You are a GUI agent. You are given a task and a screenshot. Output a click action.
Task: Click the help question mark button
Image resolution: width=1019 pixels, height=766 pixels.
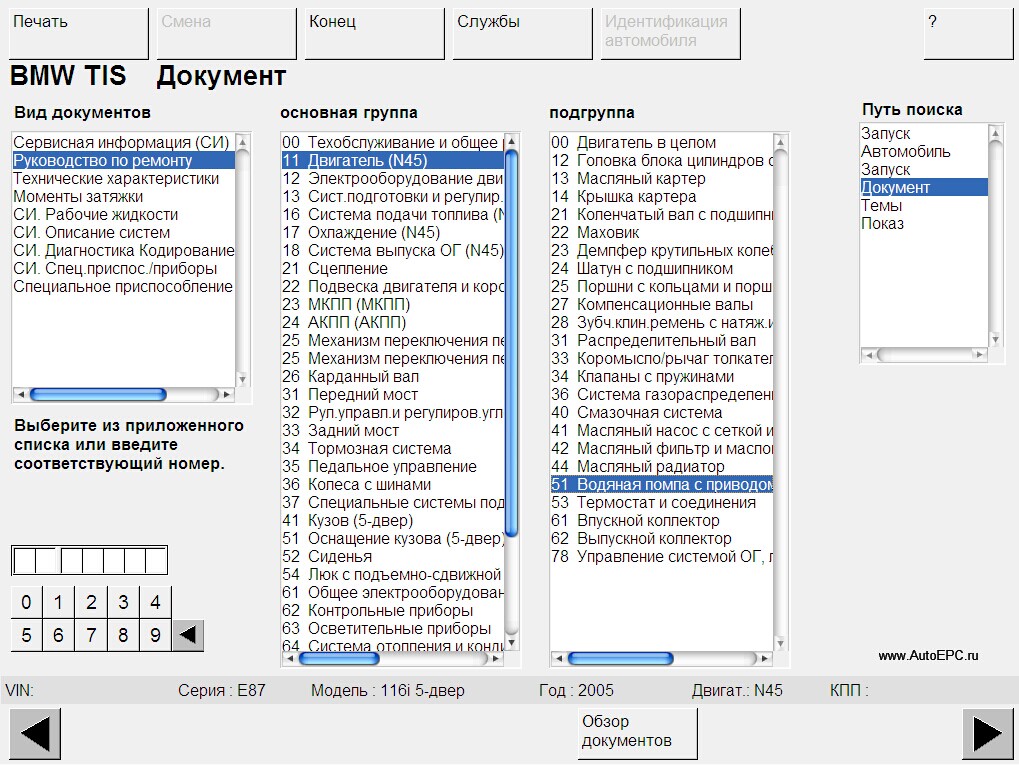coord(968,33)
